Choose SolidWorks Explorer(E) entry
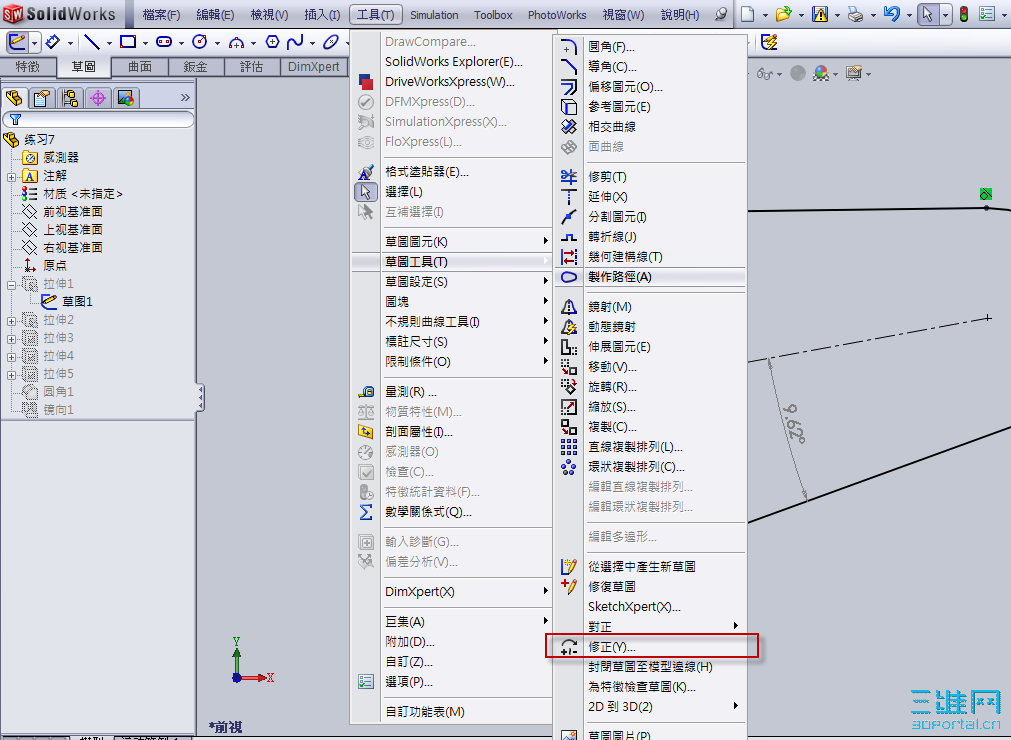The image size is (1011, 740). click(451, 61)
